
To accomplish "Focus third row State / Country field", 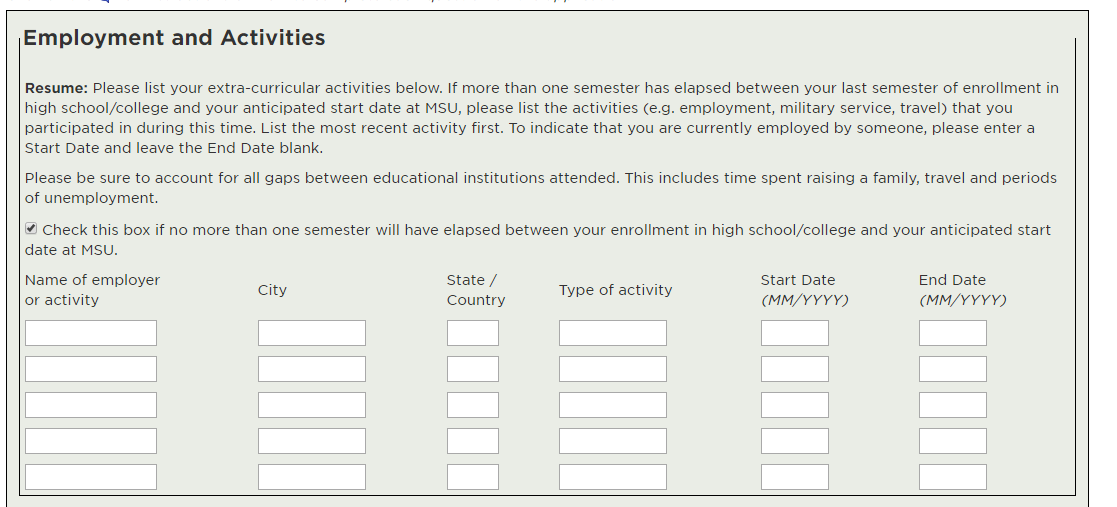I will point(473,405).
